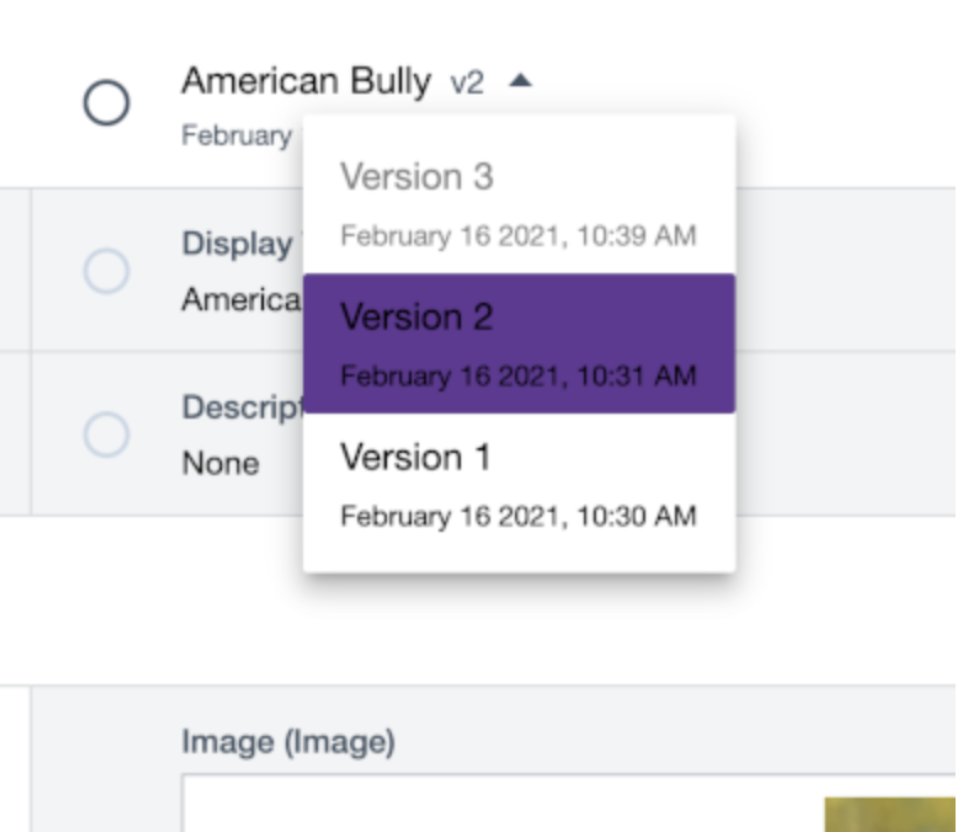Click the February 16 2021, 10:30 AM timestamp
This screenshot has height=832, width=962.
[x=519, y=516]
